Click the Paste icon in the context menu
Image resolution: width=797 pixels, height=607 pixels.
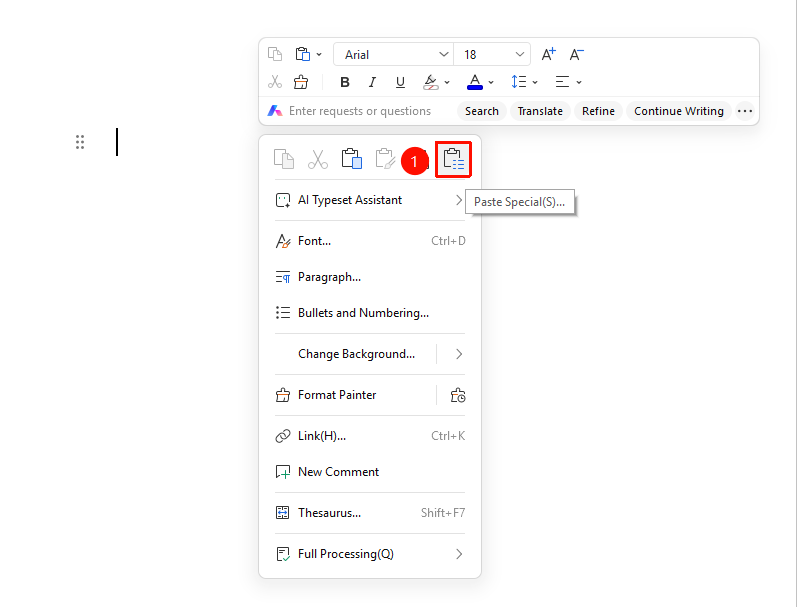coord(352,159)
